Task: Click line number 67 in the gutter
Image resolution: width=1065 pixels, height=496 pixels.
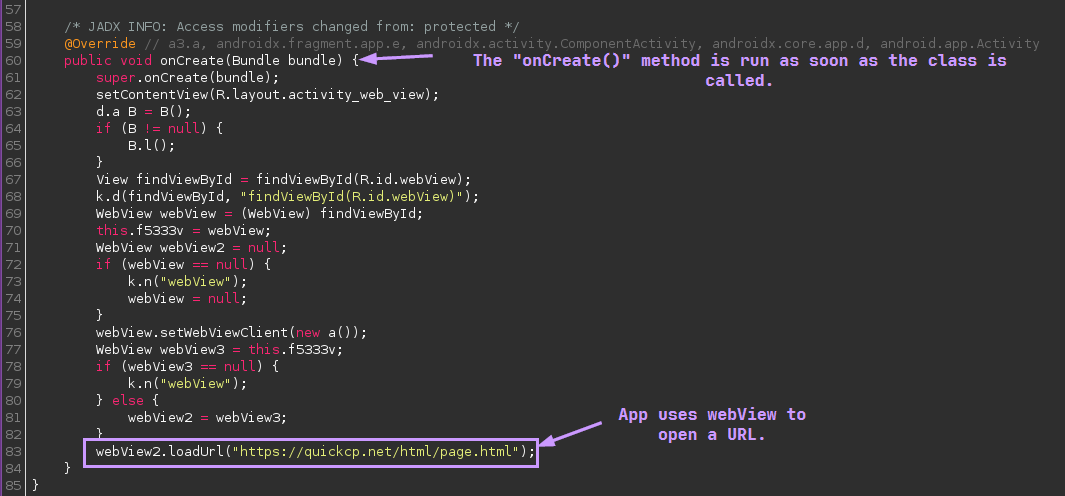Action: click(x=14, y=179)
